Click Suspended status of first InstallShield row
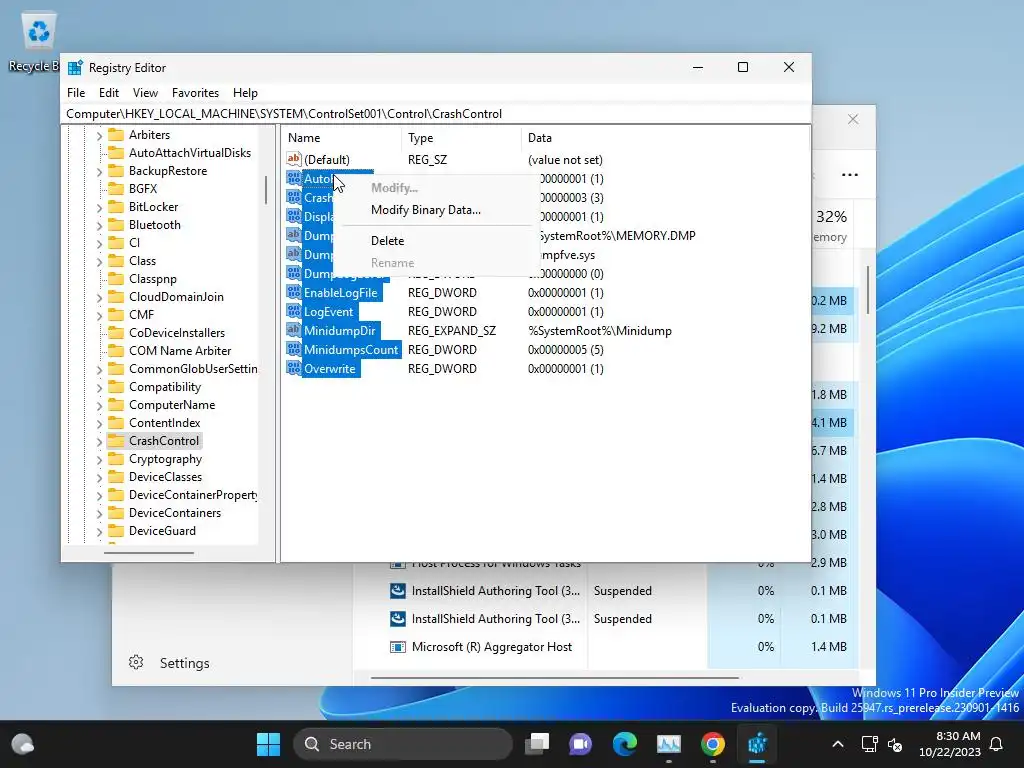 (x=622, y=590)
